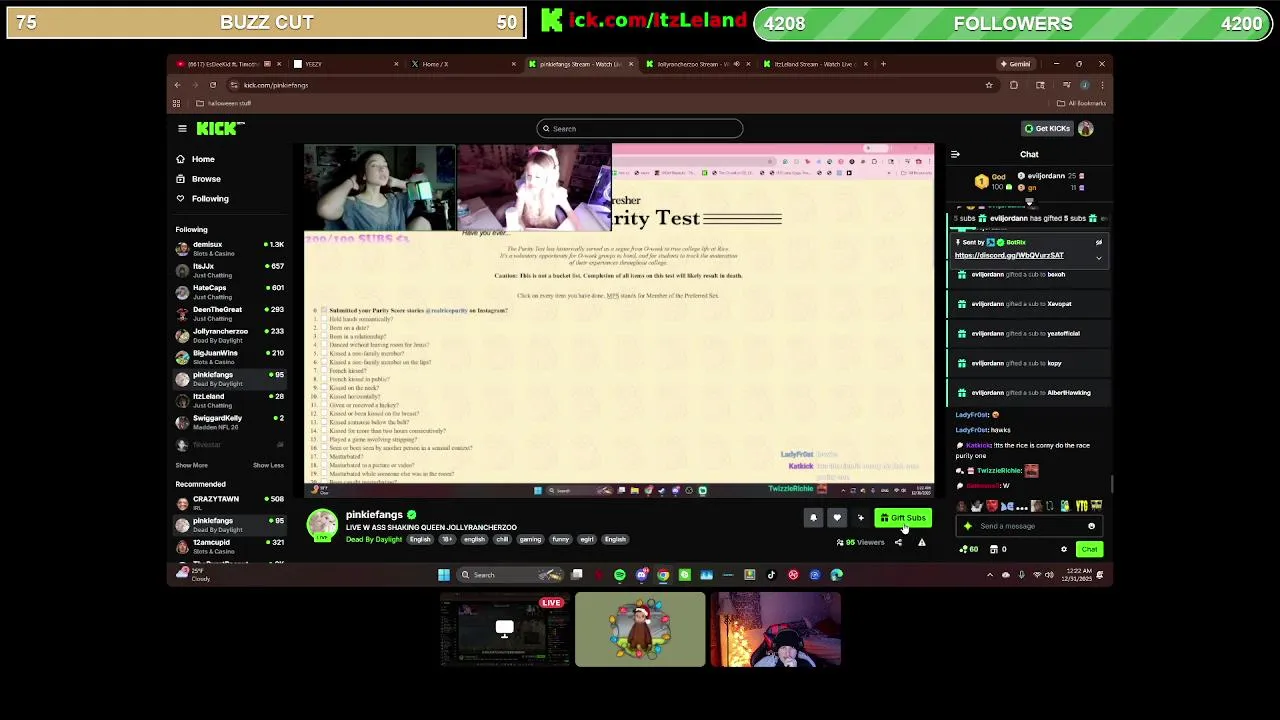Screen dimensions: 1280x720
Task: Click pinkiefangs channel name under video
Action: click(x=374, y=514)
